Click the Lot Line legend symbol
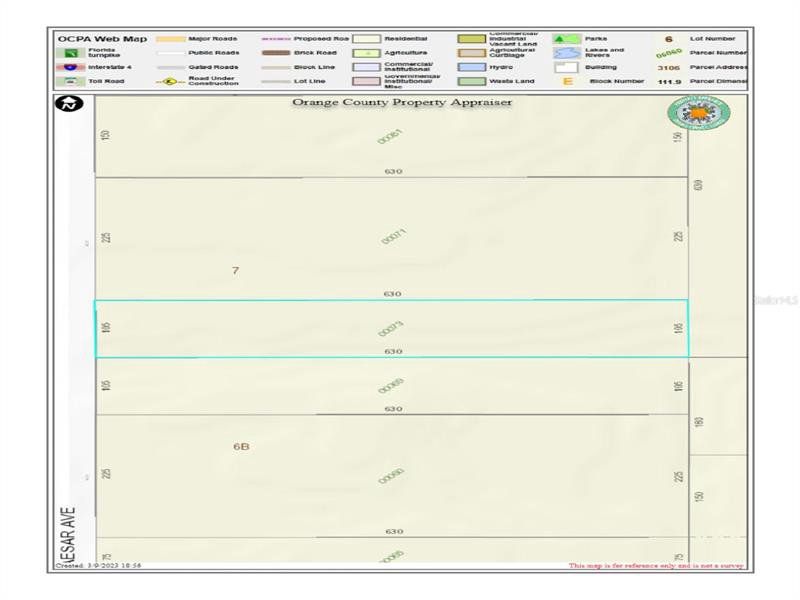 [276, 81]
